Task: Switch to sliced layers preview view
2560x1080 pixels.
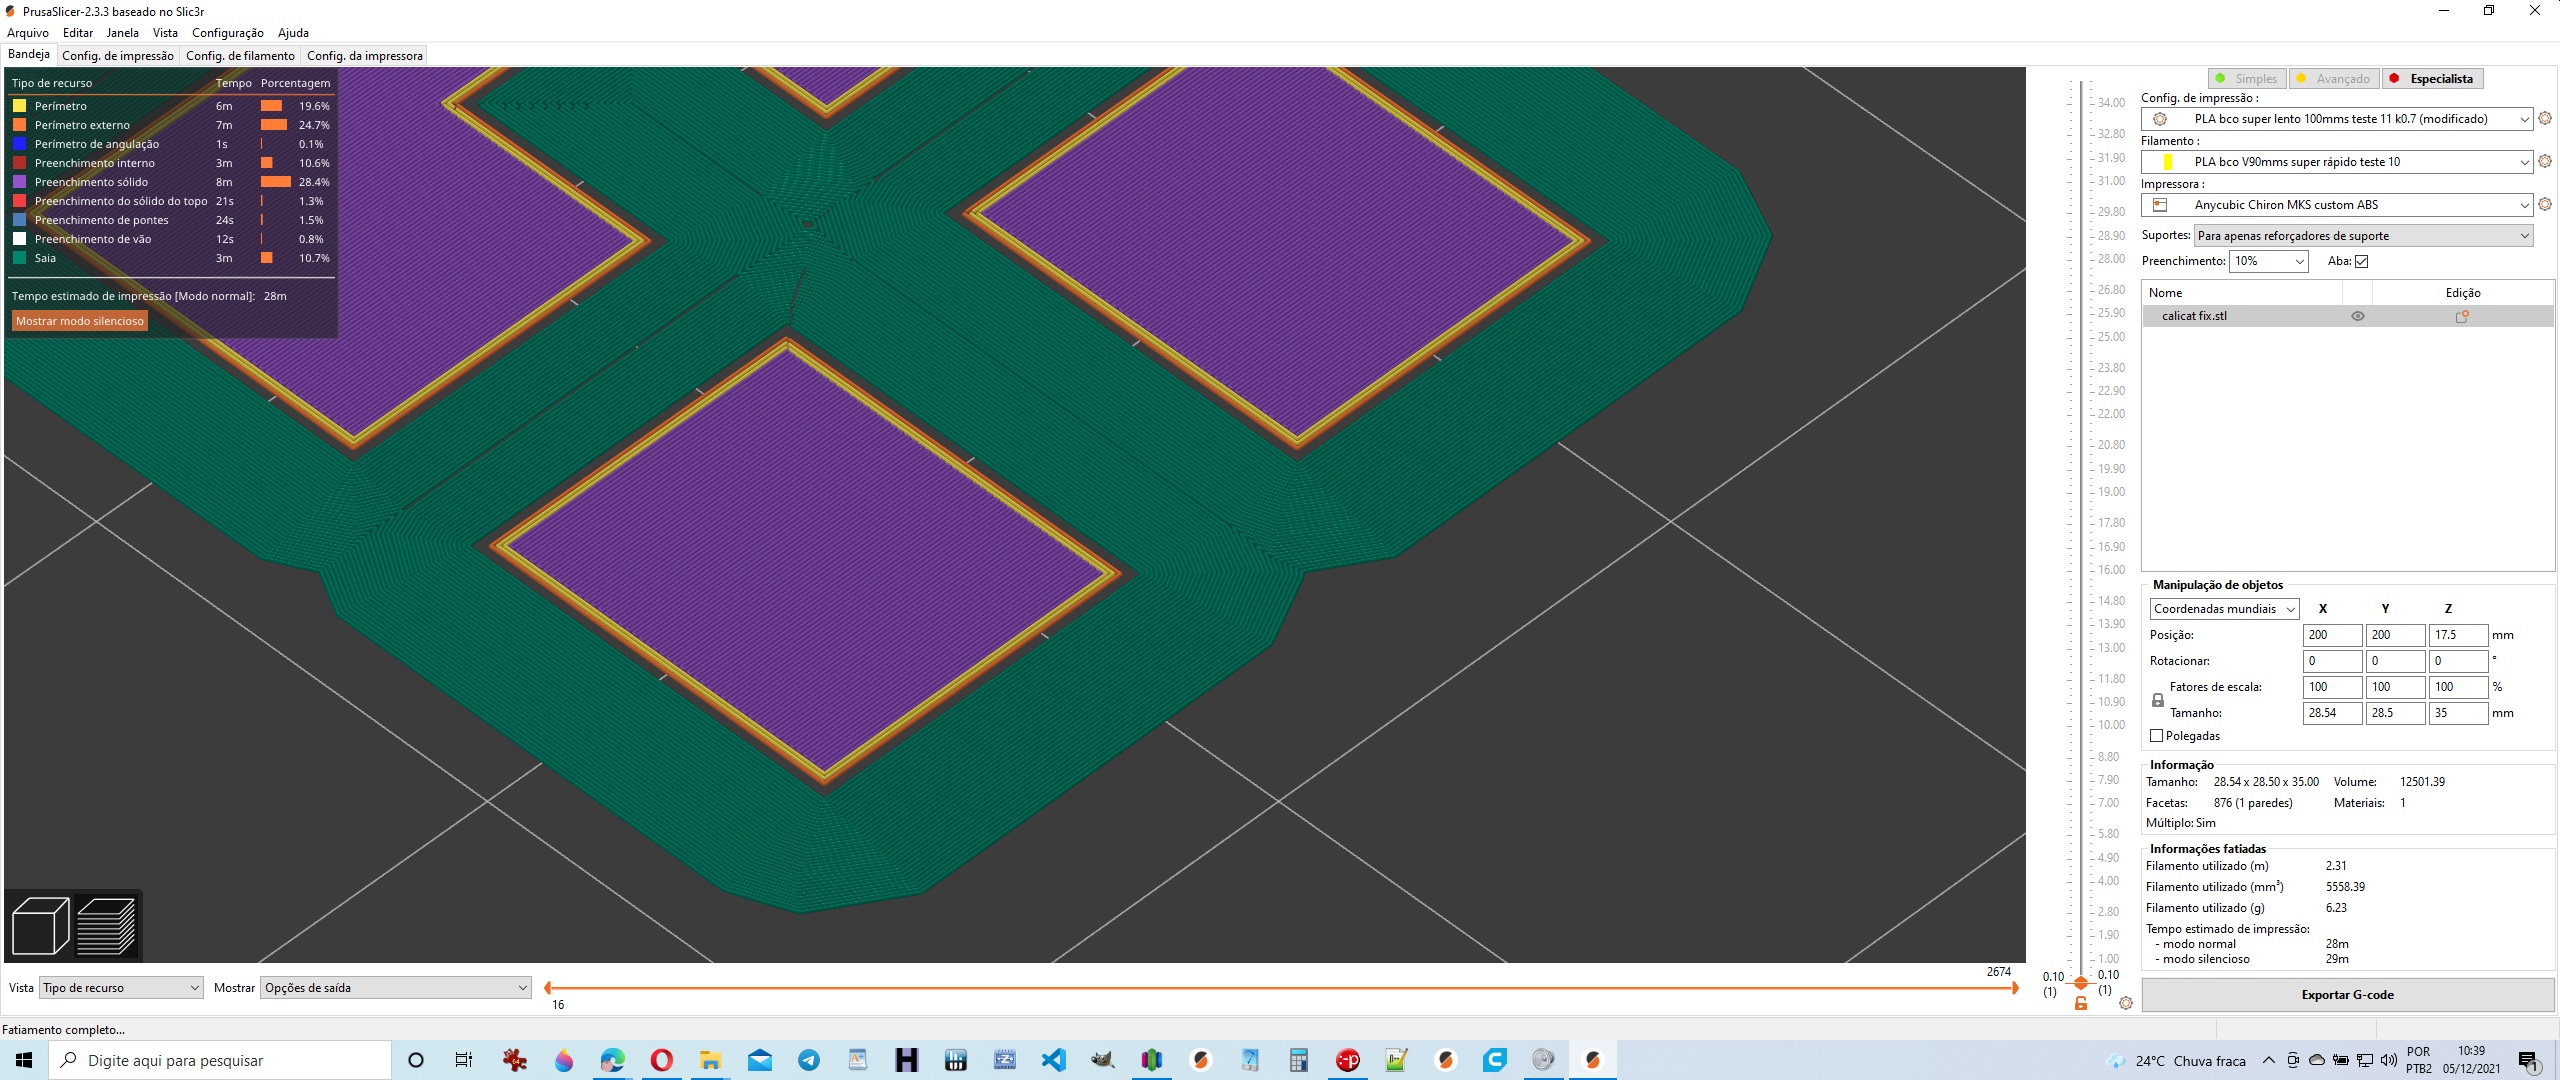Action: coord(106,926)
